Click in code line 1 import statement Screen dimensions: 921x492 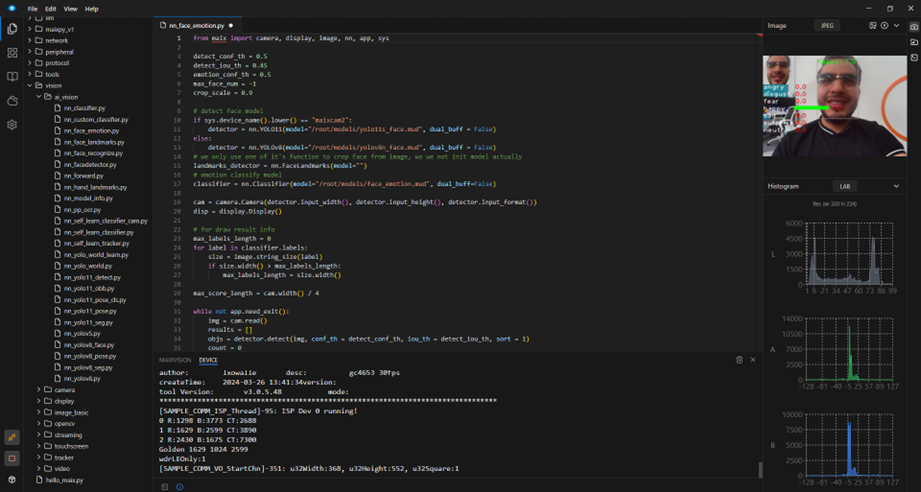[x=291, y=38]
